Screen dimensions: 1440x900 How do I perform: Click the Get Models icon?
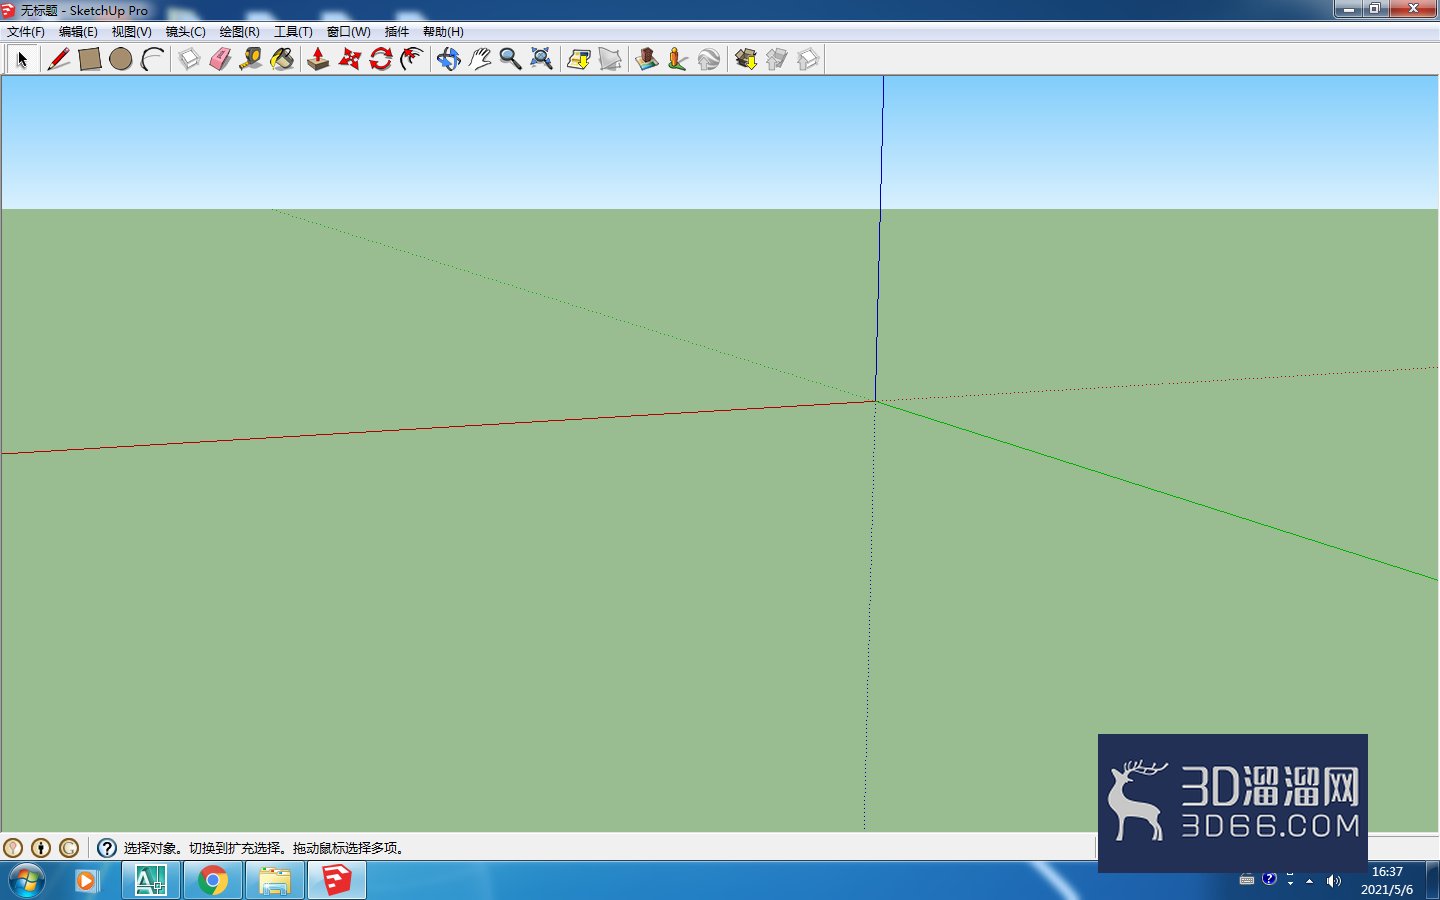[745, 59]
